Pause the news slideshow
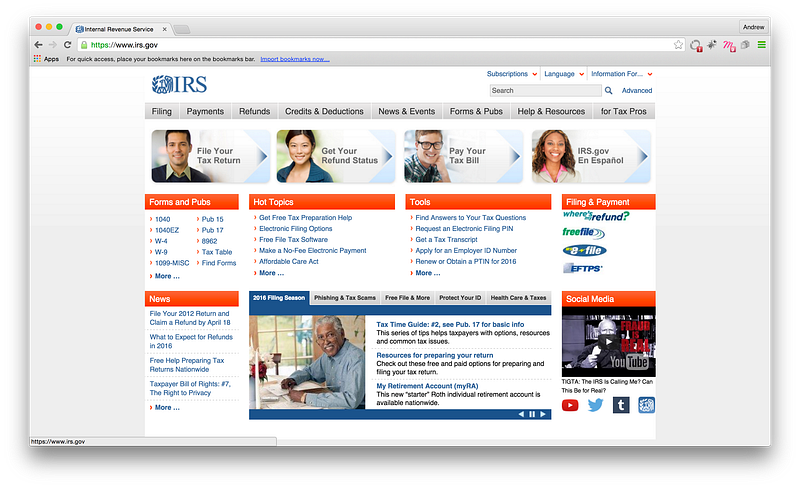The height and width of the screenshot is (488, 800). point(532,414)
